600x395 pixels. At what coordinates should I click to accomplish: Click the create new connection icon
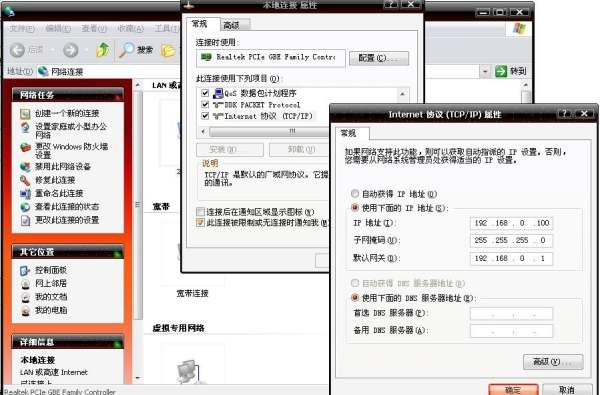25,114
